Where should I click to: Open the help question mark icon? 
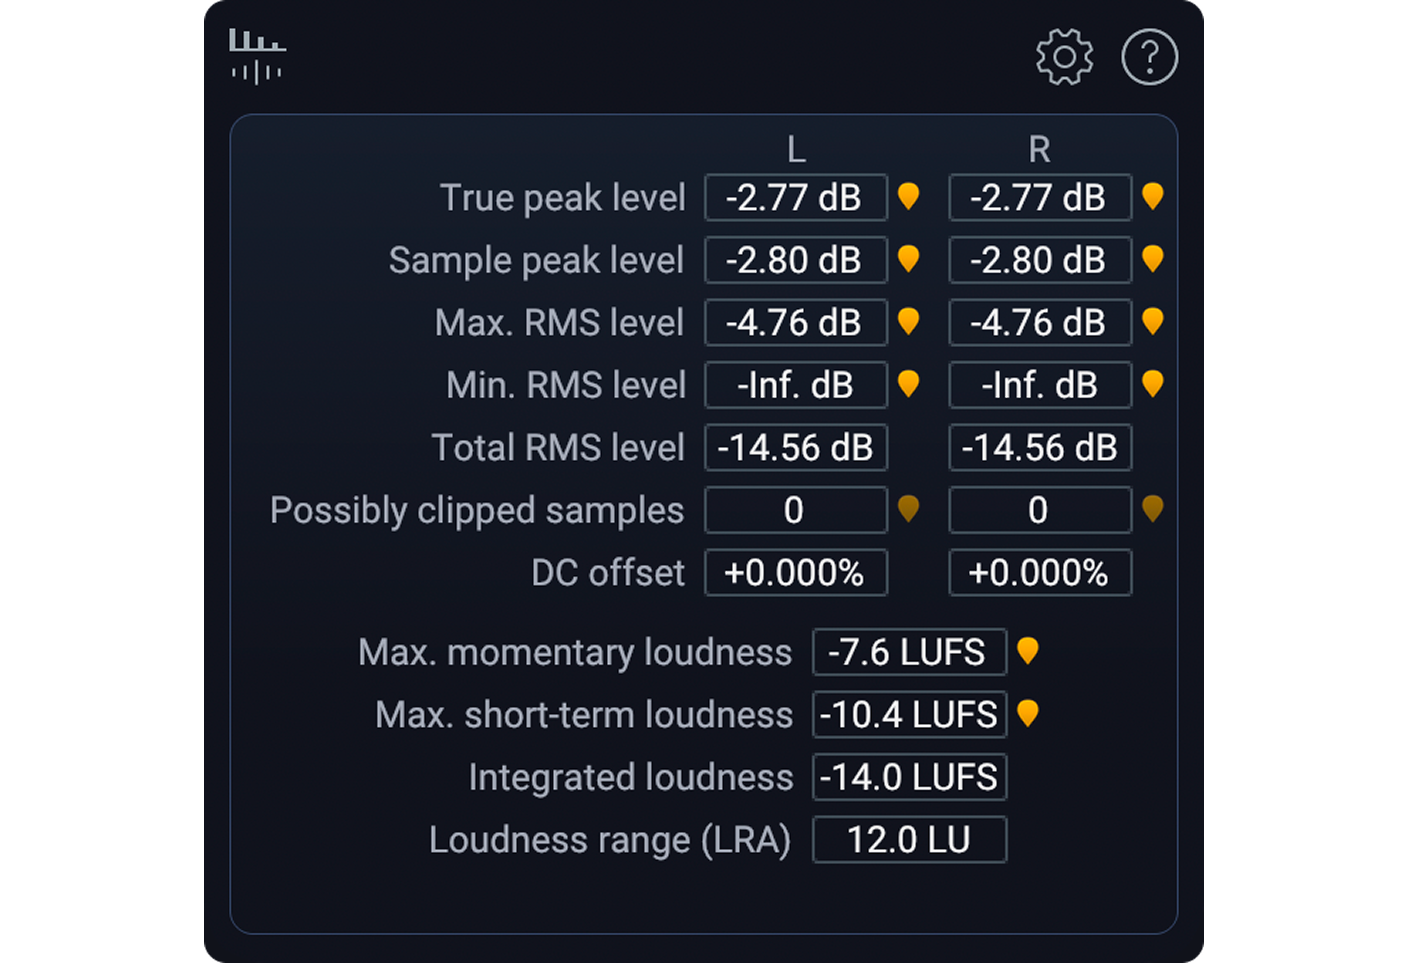click(x=1150, y=57)
